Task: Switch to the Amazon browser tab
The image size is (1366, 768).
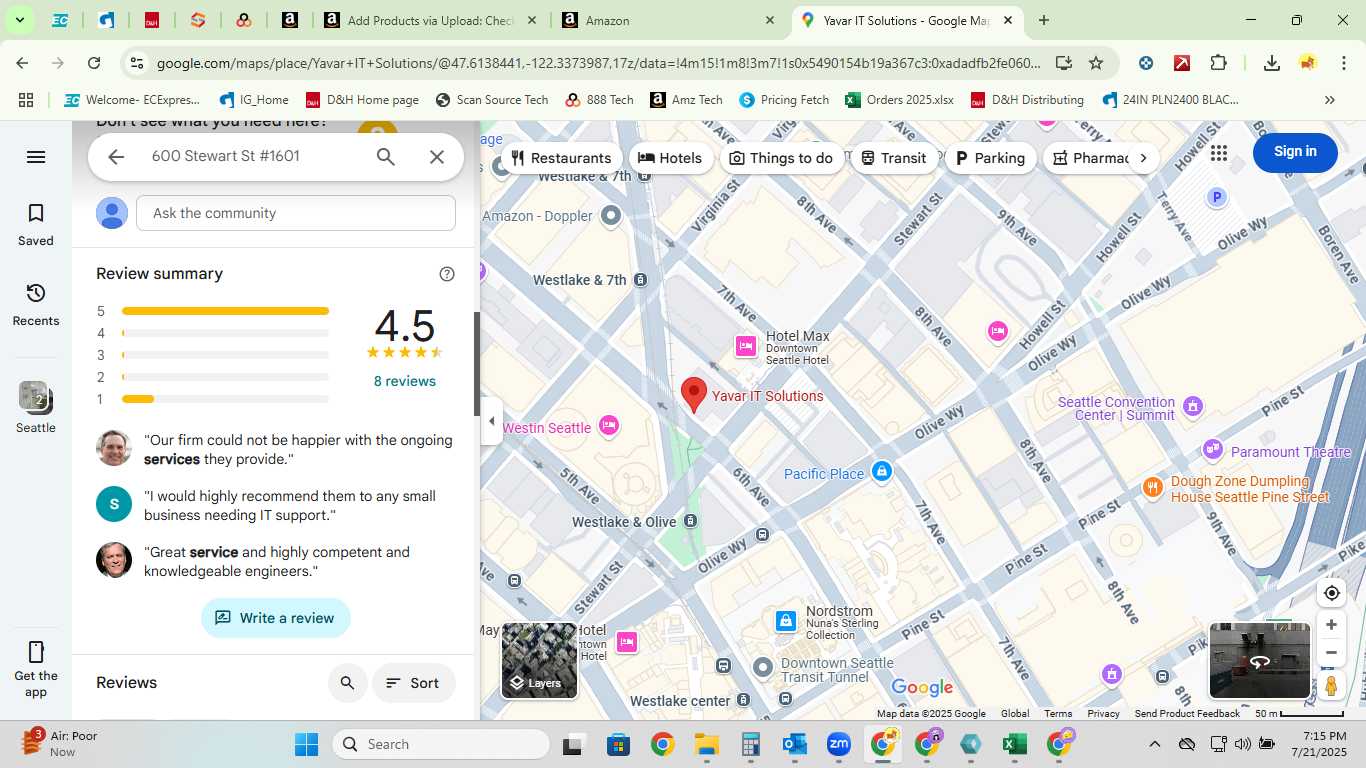Action: click(x=668, y=20)
